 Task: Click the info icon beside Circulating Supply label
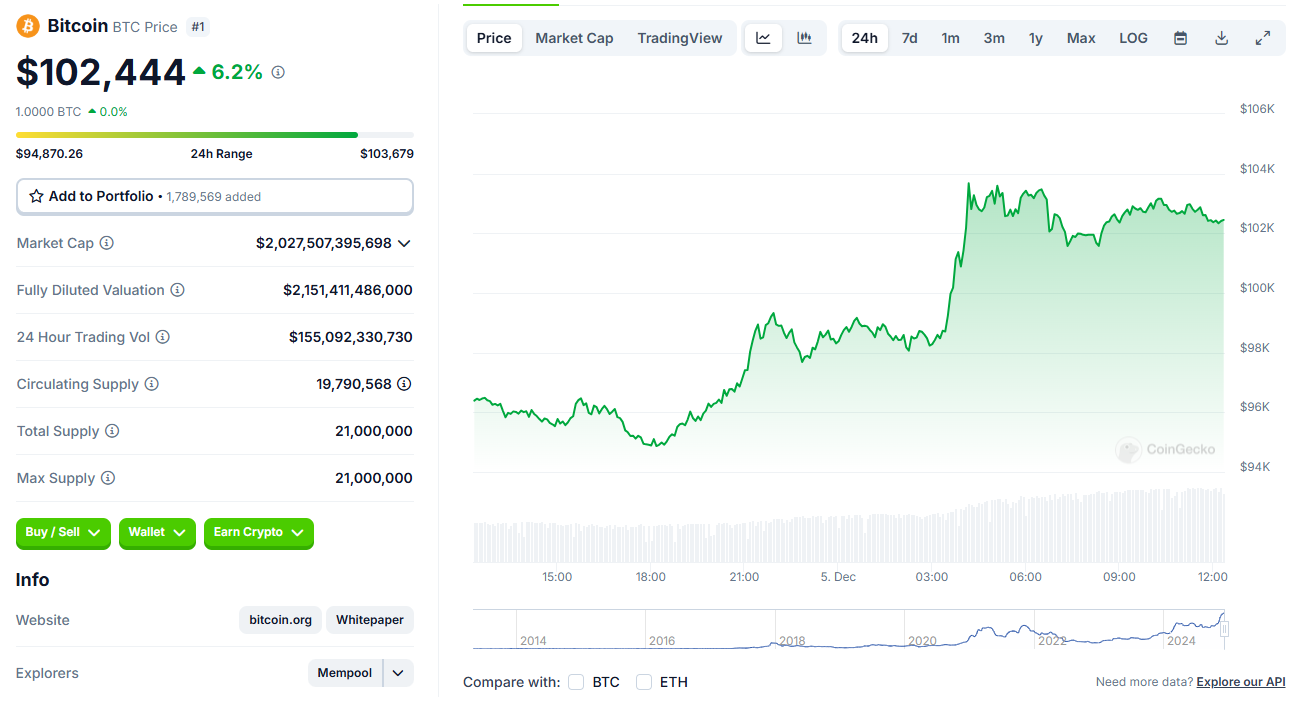coord(152,384)
